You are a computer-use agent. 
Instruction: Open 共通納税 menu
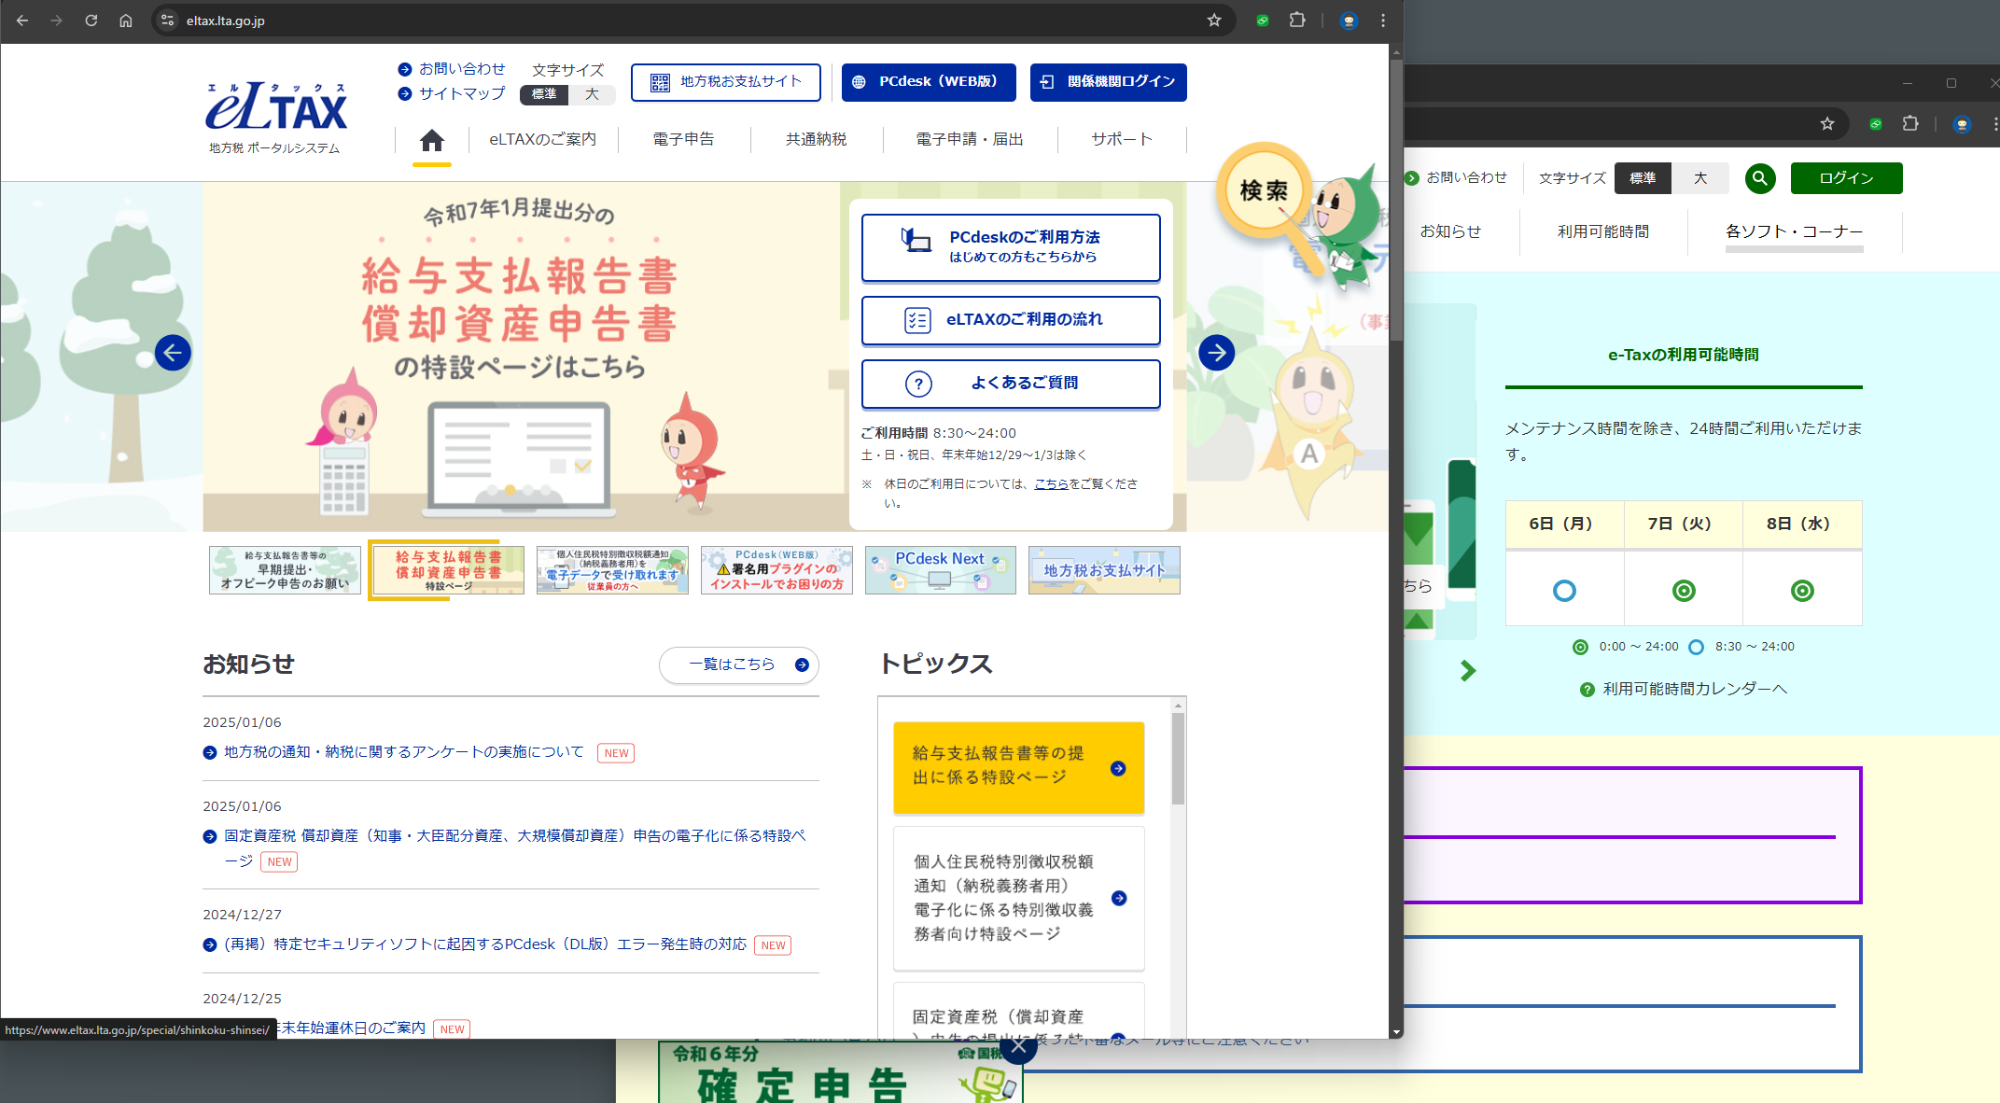pos(816,139)
